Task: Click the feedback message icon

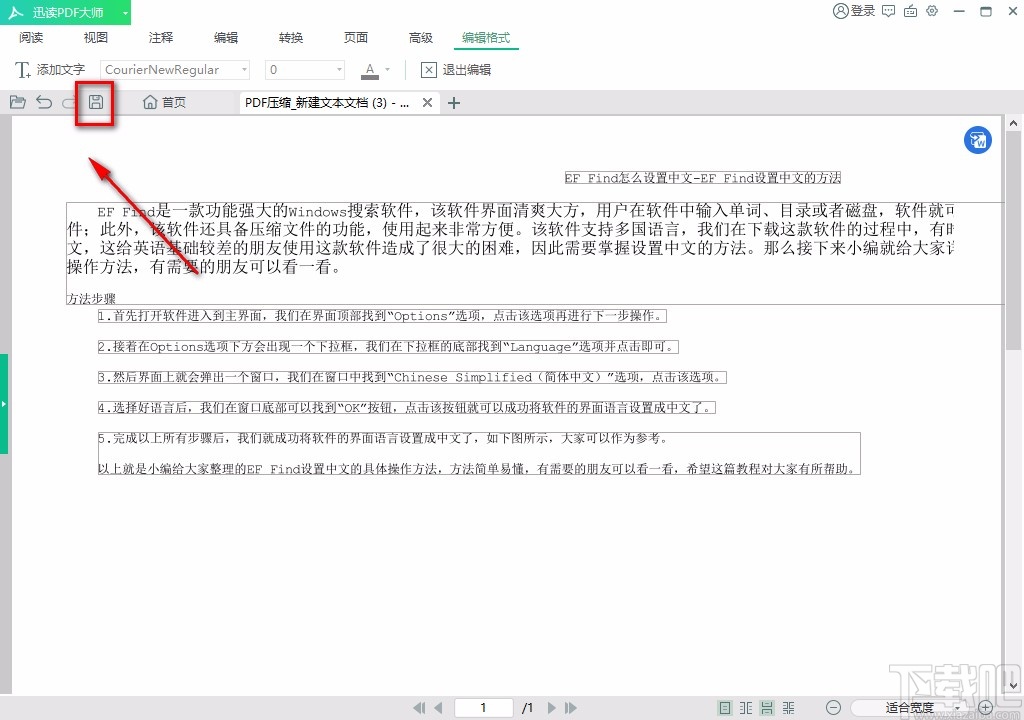Action: point(888,11)
